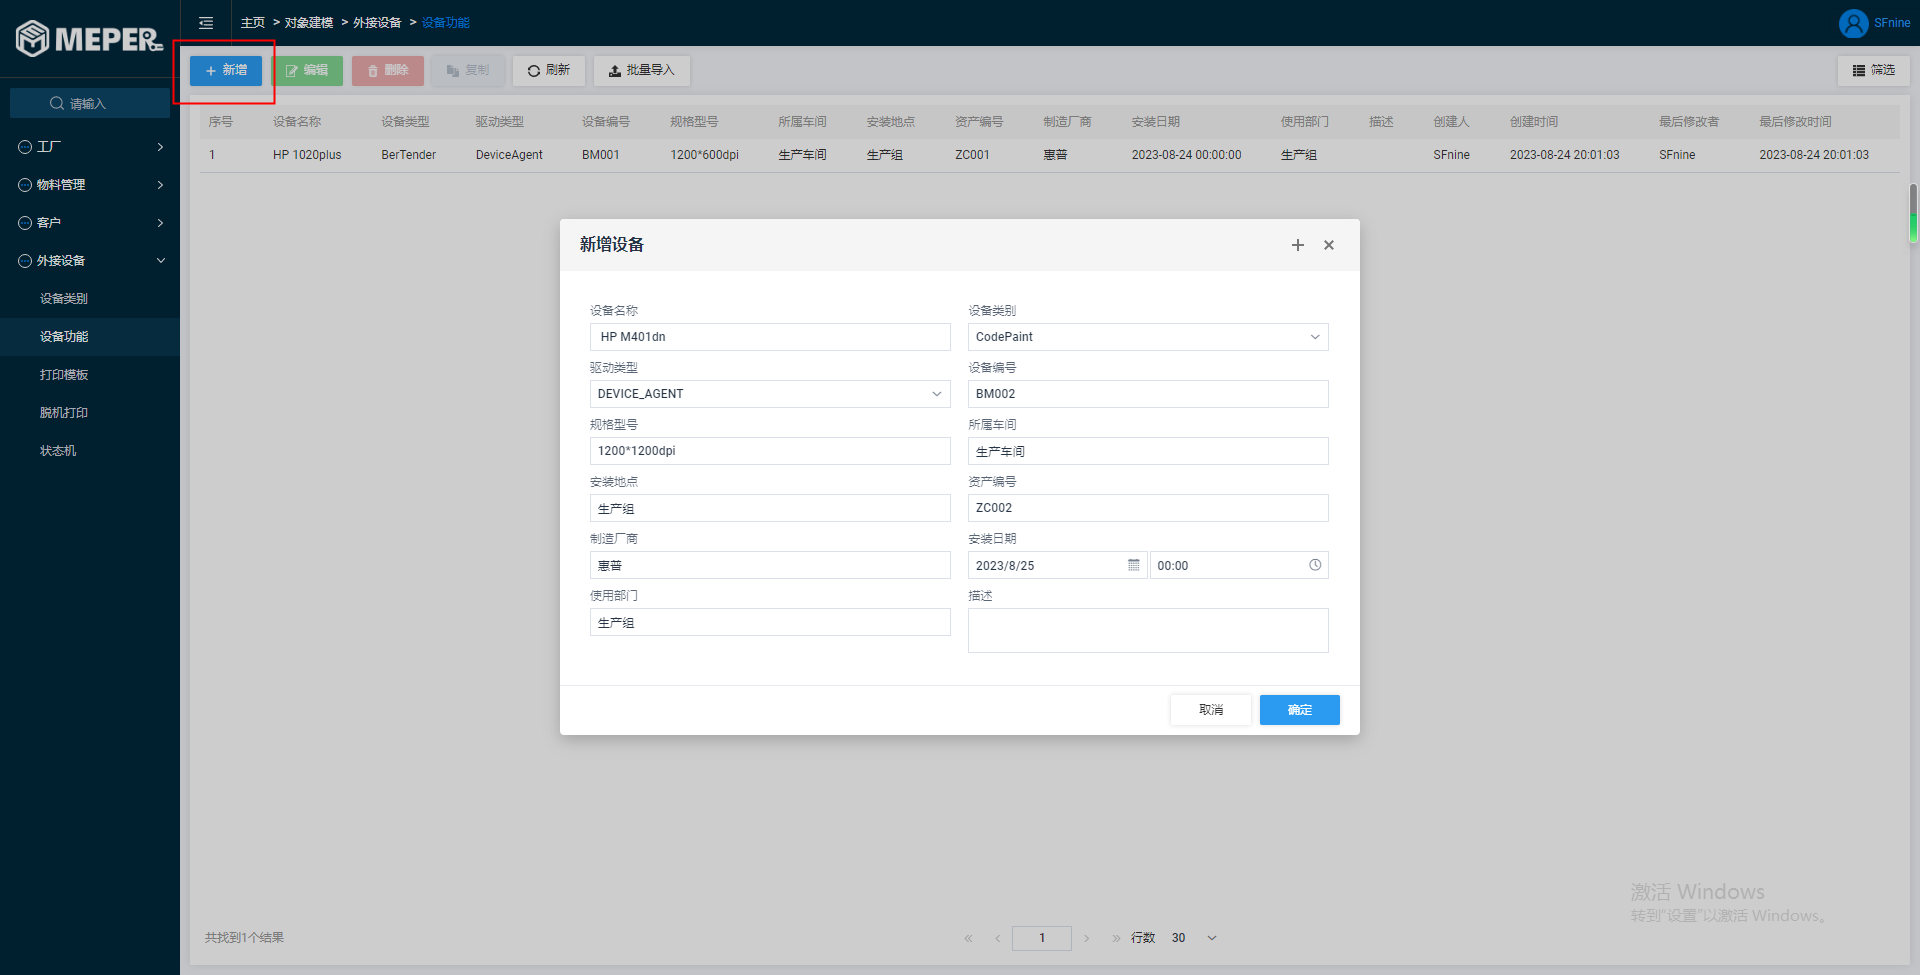The height and width of the screenshot is (975, 1920).
Task: Click the ZC001 cell
Action: 972,155
